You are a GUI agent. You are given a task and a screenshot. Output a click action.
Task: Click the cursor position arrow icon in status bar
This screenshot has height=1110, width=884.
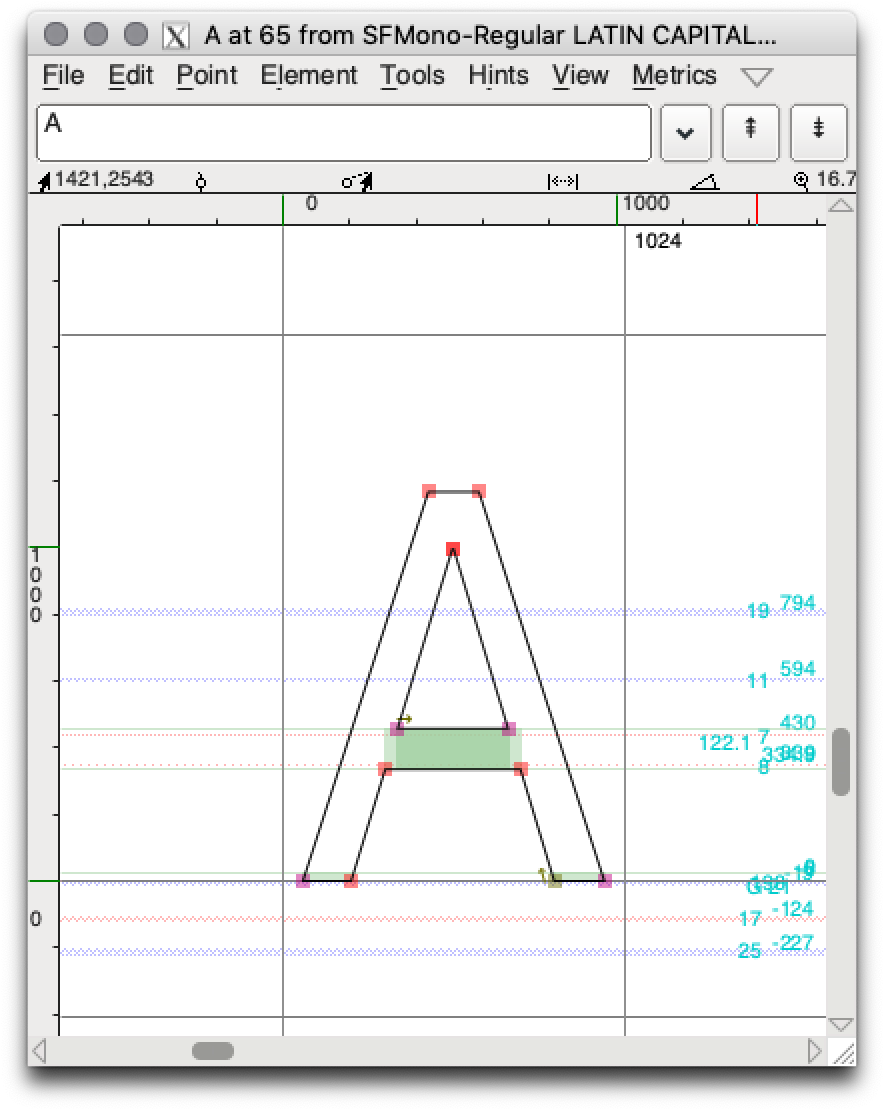pyautogui.click(x=44, y=181)
